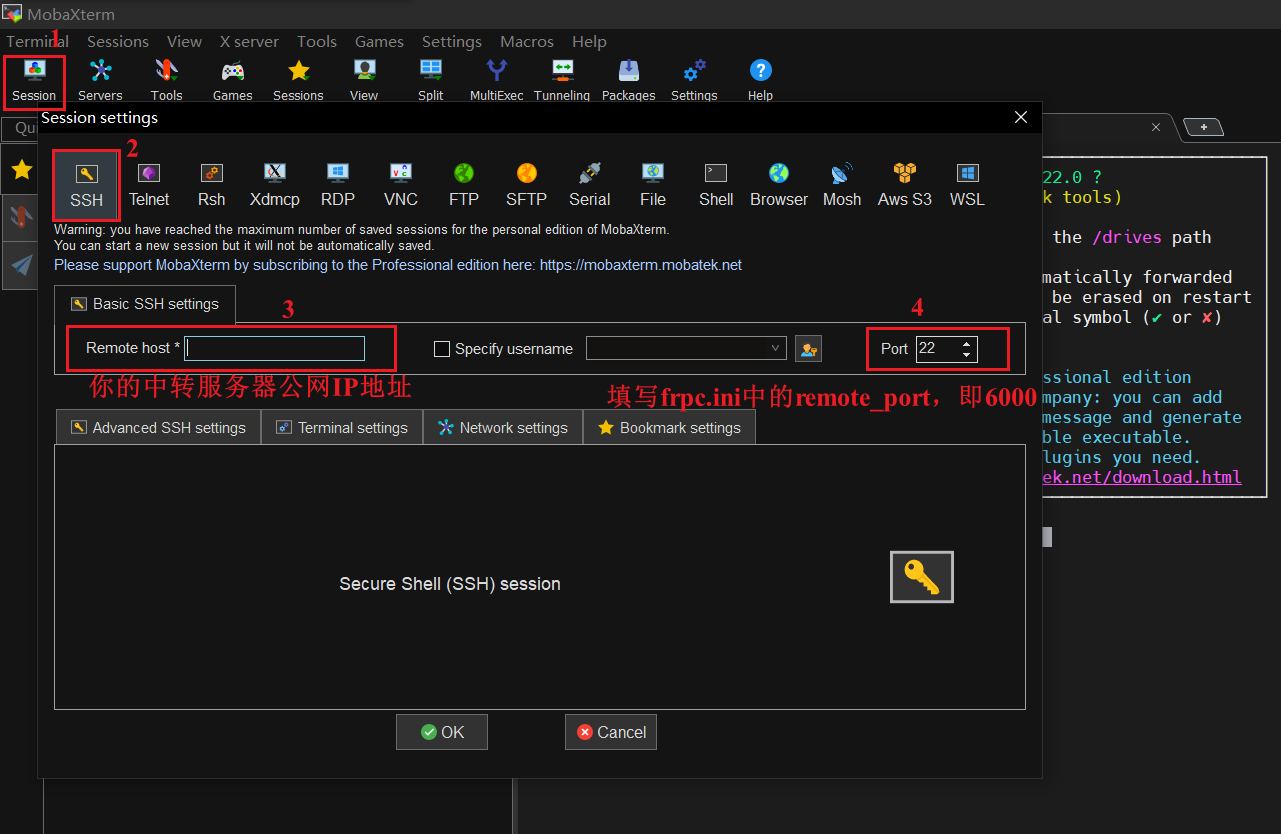This screenshot has width=1281, height=834.
Task: Increase the Port value with up arrow
Action: coord(966,343)
